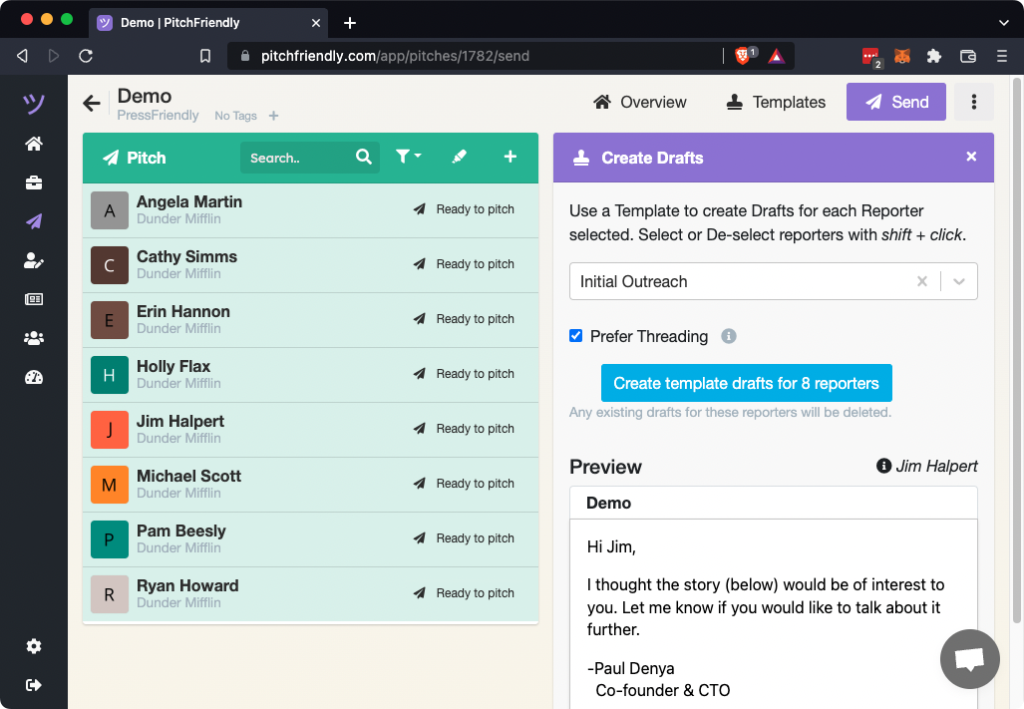Click the dashboard gauge sidebar icon

tap(34, 377)
